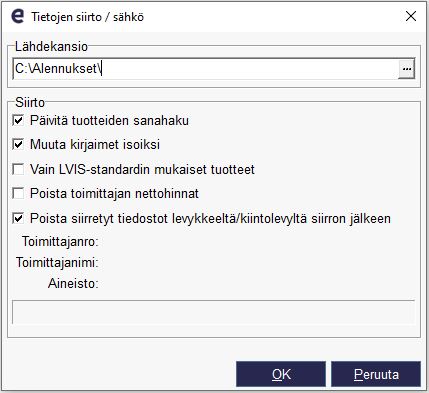This screenshot has width=429, height=393.
Task: Click the Tietojen siirto / sähkö title
Action: (x=88, y=17)
